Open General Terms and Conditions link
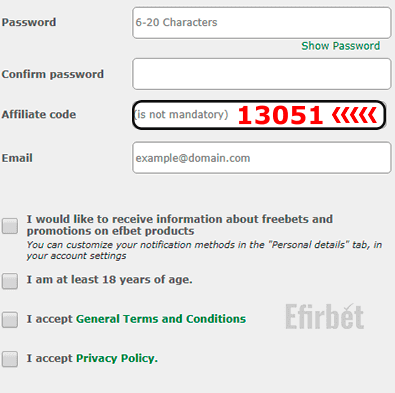This screenshot has height=393, width=395. point(161,319)
